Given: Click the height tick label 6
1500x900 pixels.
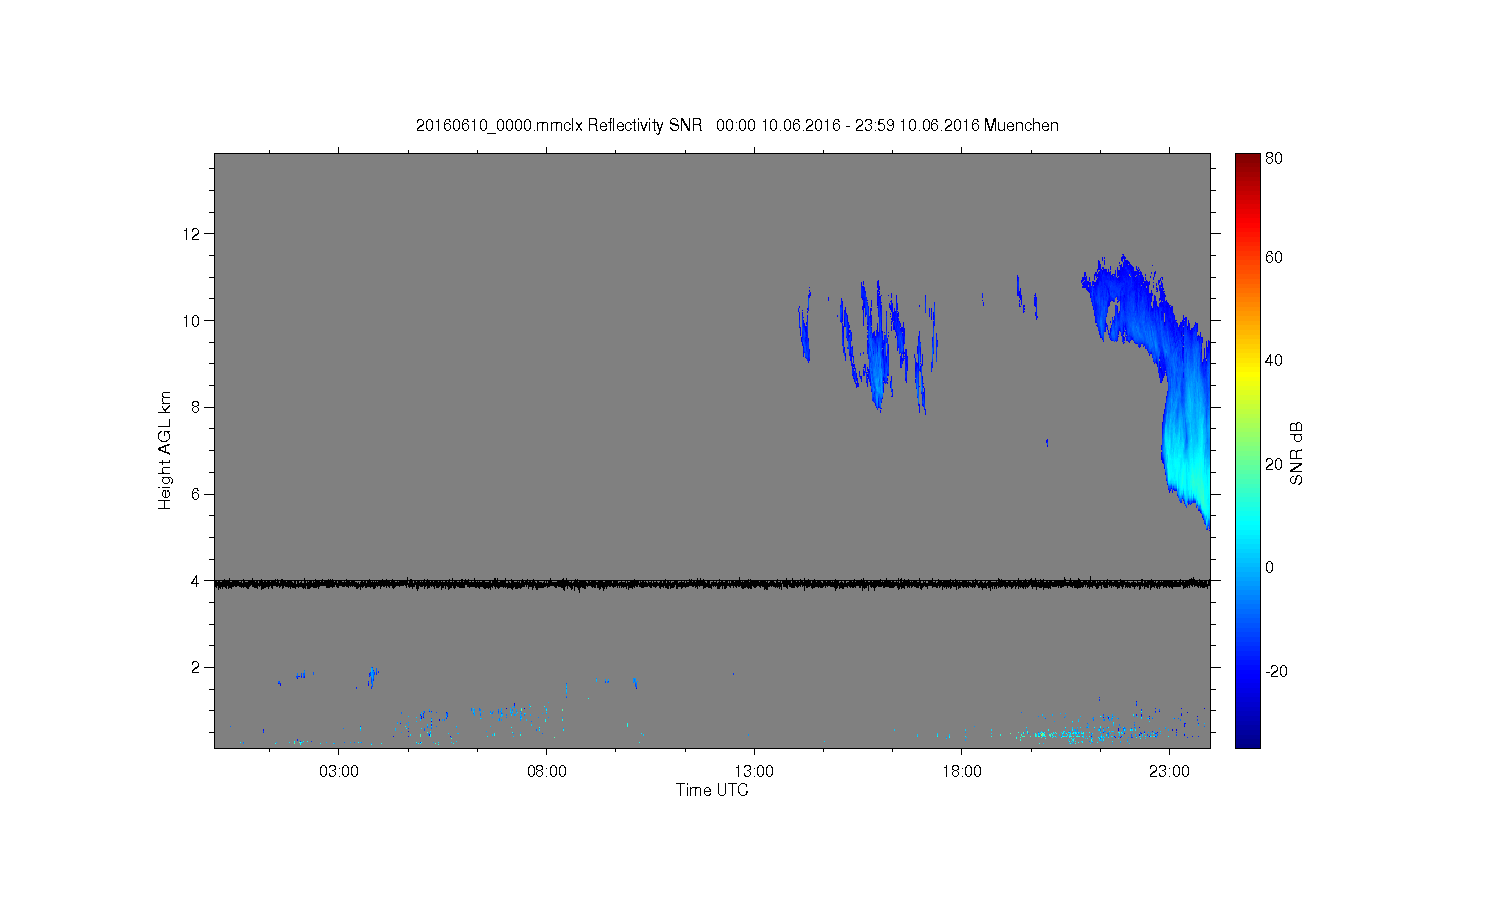Looking at the screenshot, I should (196, 494).
